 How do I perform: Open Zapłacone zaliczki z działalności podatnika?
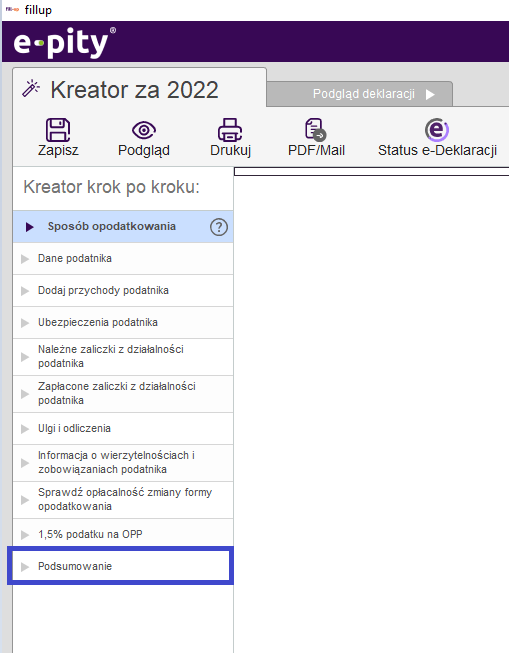pyautogui.click(x=123, y=394)
